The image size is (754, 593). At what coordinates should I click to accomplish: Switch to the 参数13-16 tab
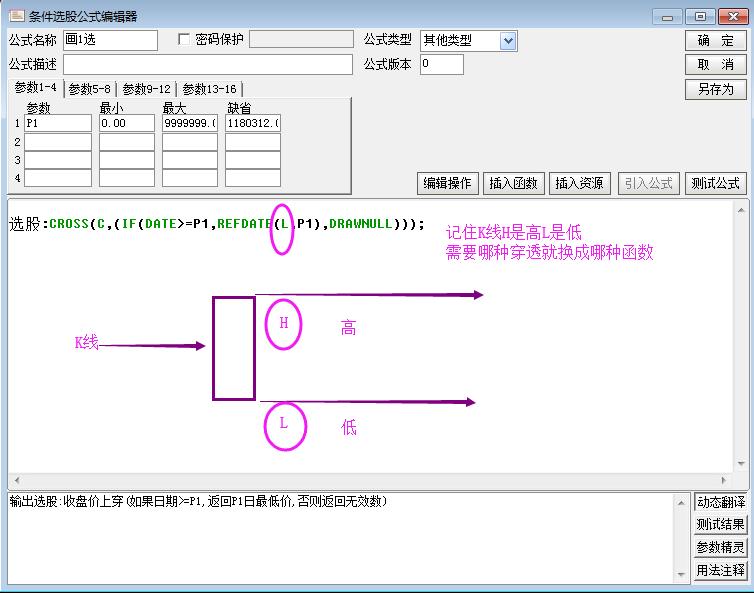pos(210,89)
